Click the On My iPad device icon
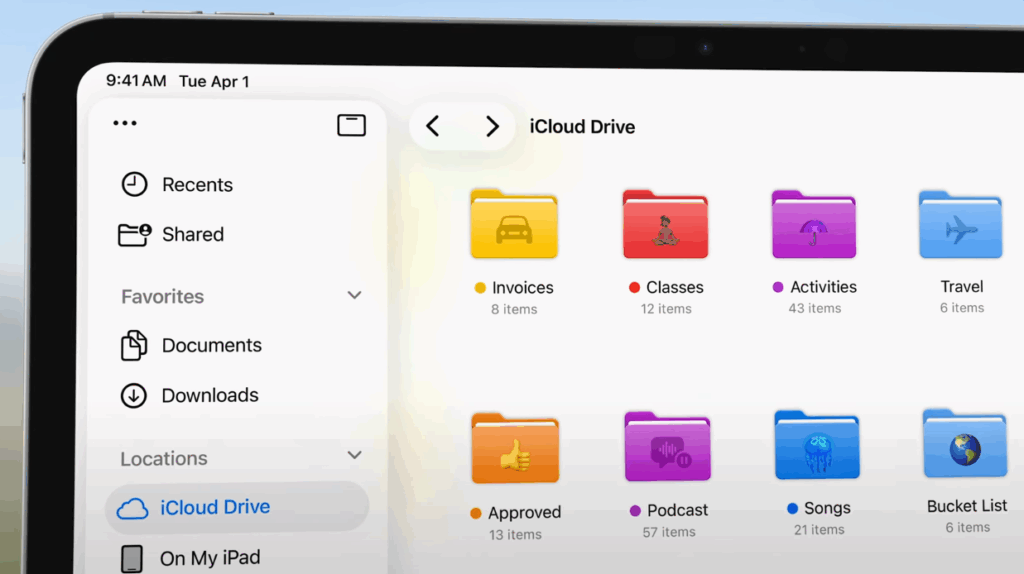1024x574 pixels. 132,559
